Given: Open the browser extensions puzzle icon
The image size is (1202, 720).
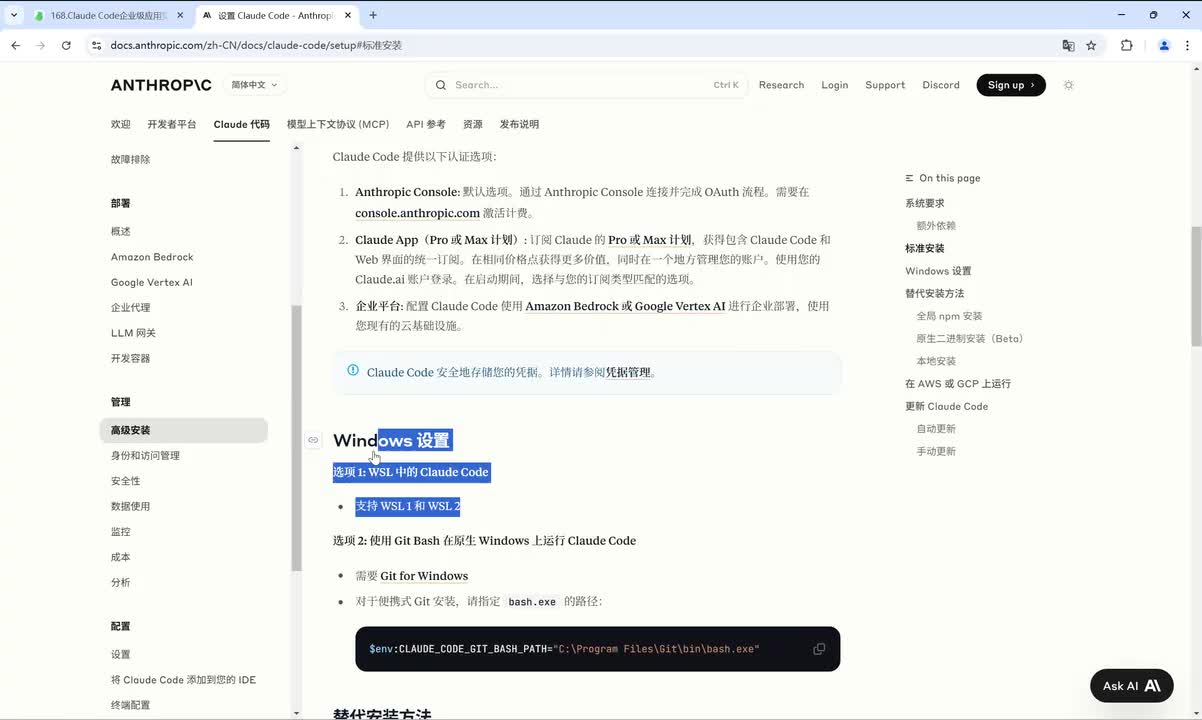Looking at the screenshot, I should pyautogui.click(x=1127, y=45).
